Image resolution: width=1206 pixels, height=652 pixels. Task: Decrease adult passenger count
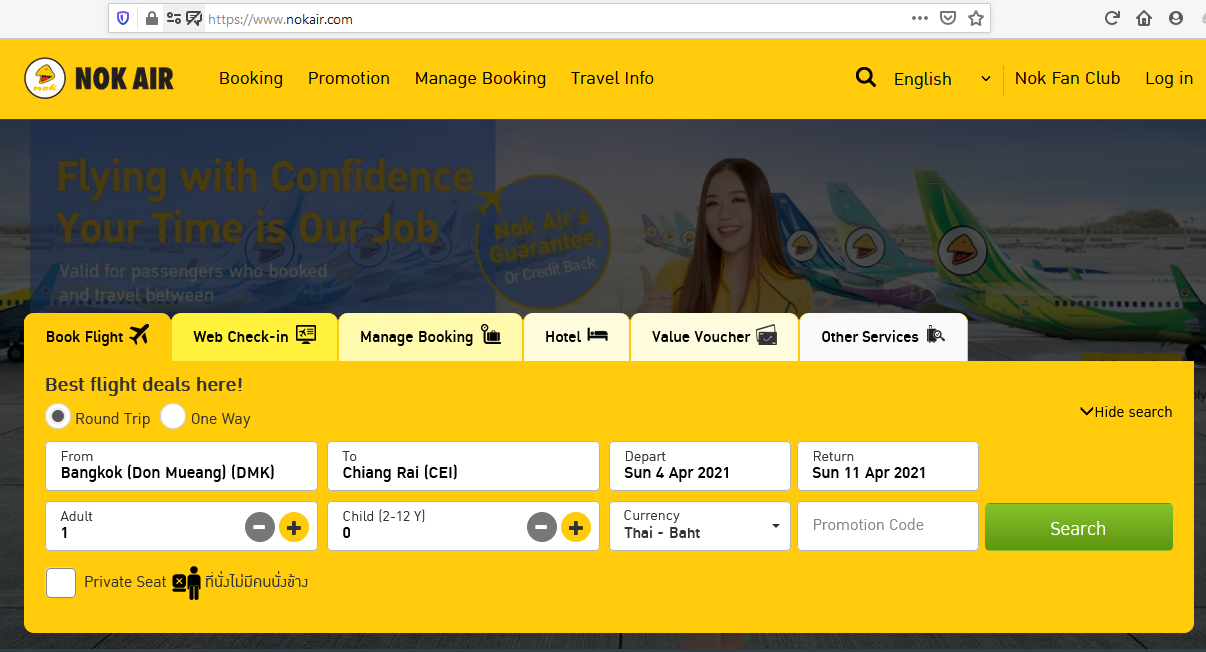pyautogui.click(x=260, y=526)
